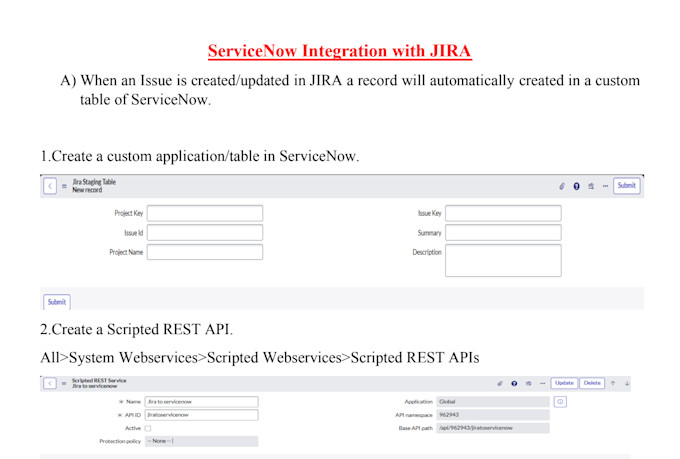Click the Application field showing Global
Viewport: 680px width, 459px height.
pos(493,402)
